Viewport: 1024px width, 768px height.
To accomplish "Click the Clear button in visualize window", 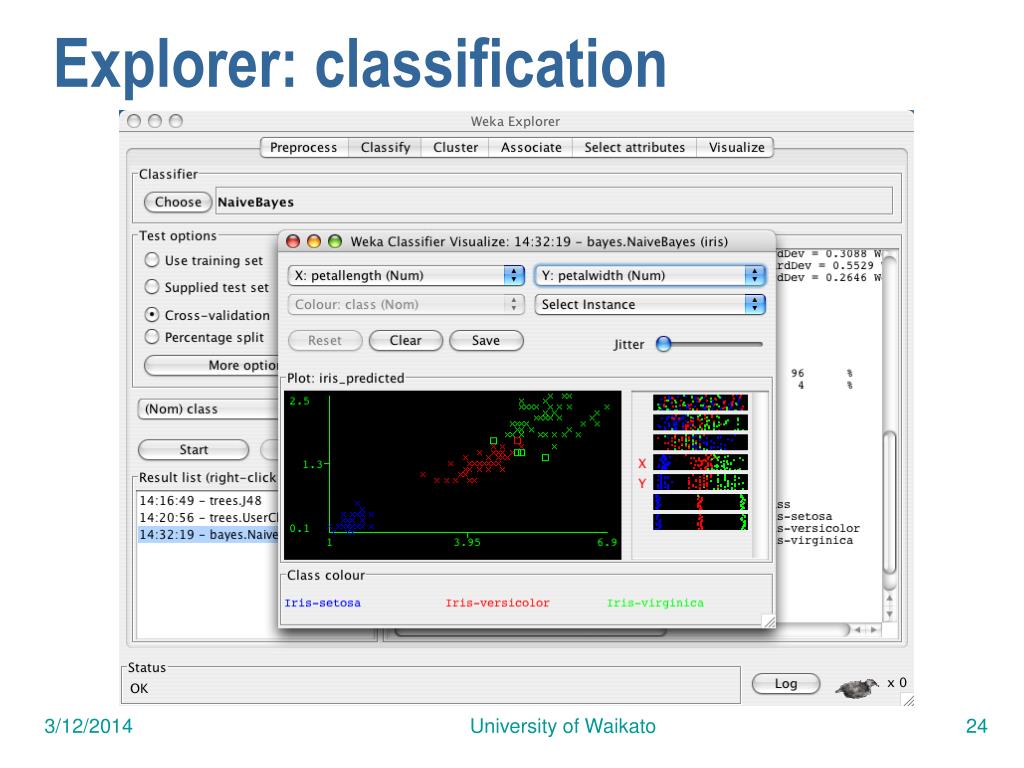I will [x=406, y=340].
